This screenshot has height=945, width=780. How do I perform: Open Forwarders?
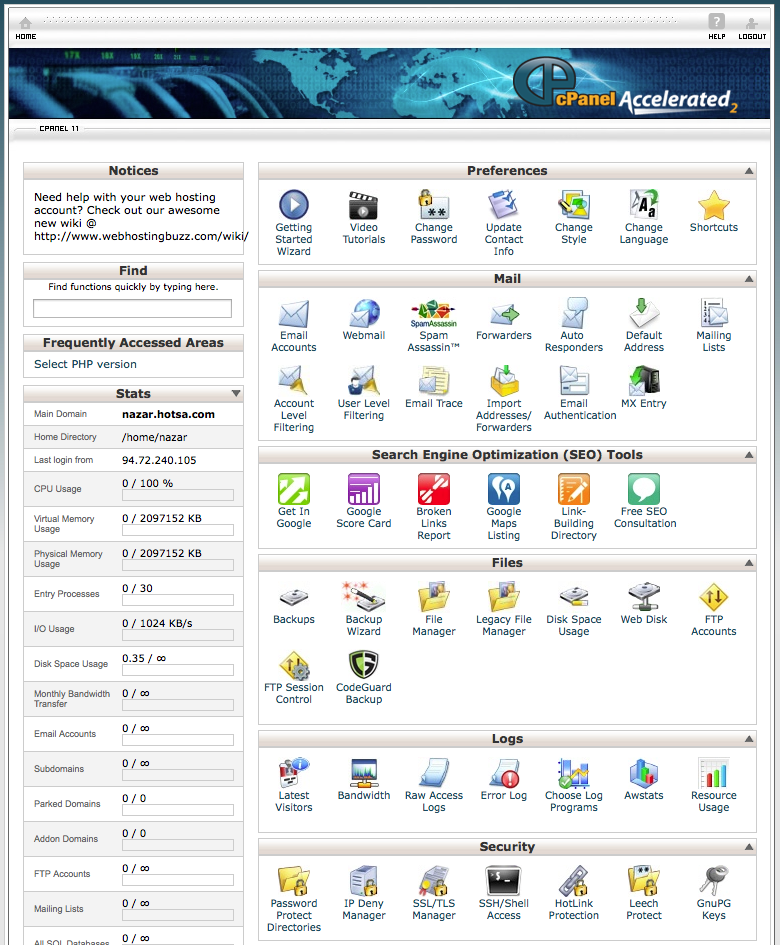tap(503, 313)
